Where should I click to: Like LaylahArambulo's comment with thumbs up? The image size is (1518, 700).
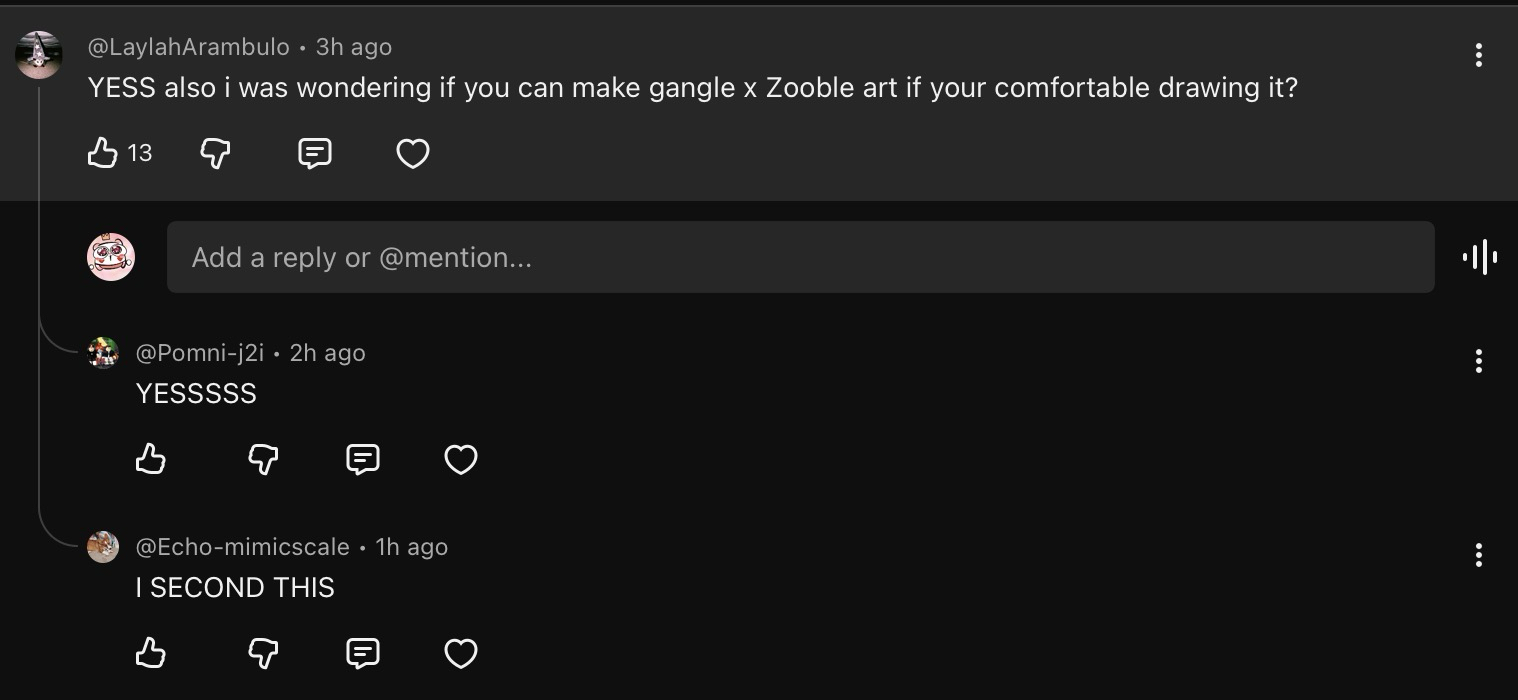pyautogui.click(x=103, y=153)
